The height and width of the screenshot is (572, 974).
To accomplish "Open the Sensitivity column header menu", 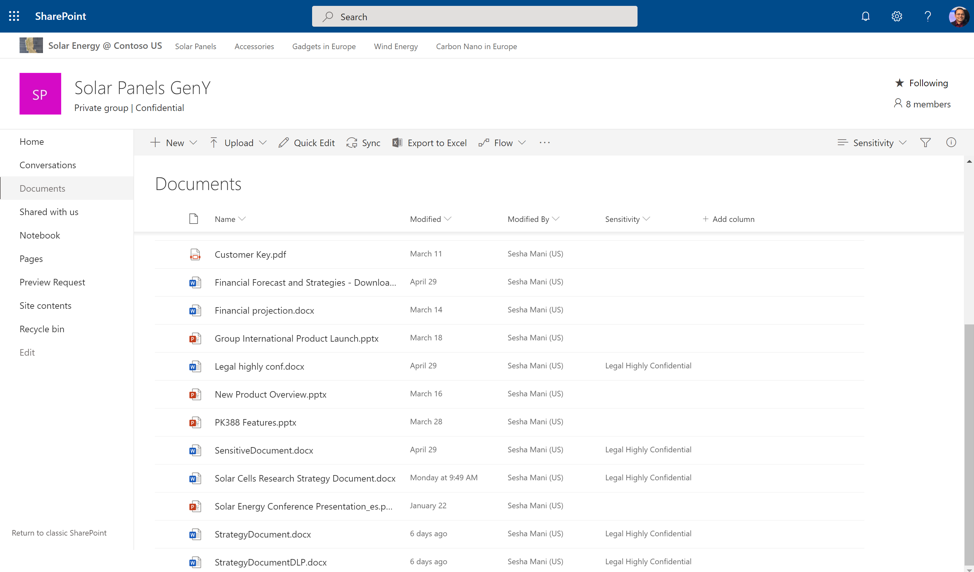I will tap(627, 219).
